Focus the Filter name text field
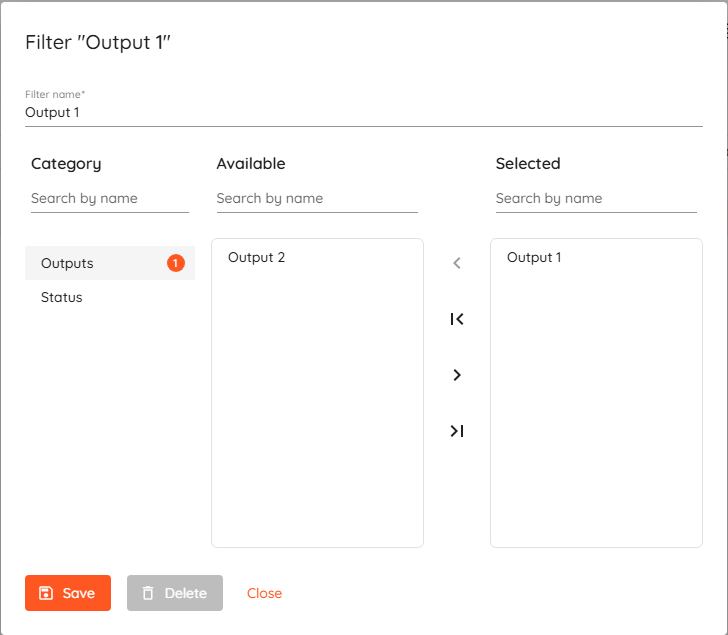This screenshot has width=728, height=635. pyautogui.click(x=363, y=113)
